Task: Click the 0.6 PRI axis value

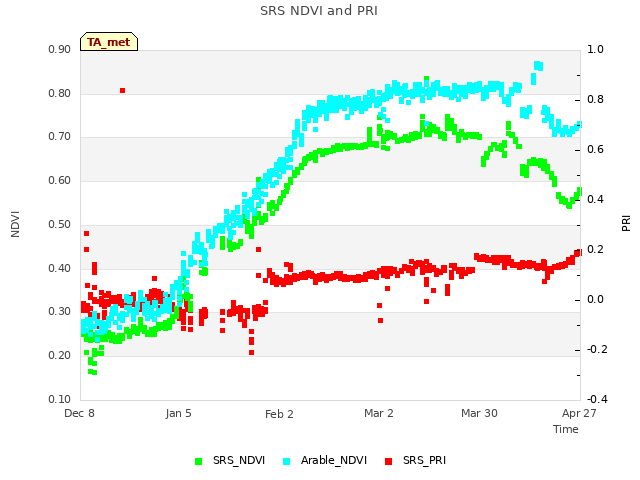Action: coord(595,149)
